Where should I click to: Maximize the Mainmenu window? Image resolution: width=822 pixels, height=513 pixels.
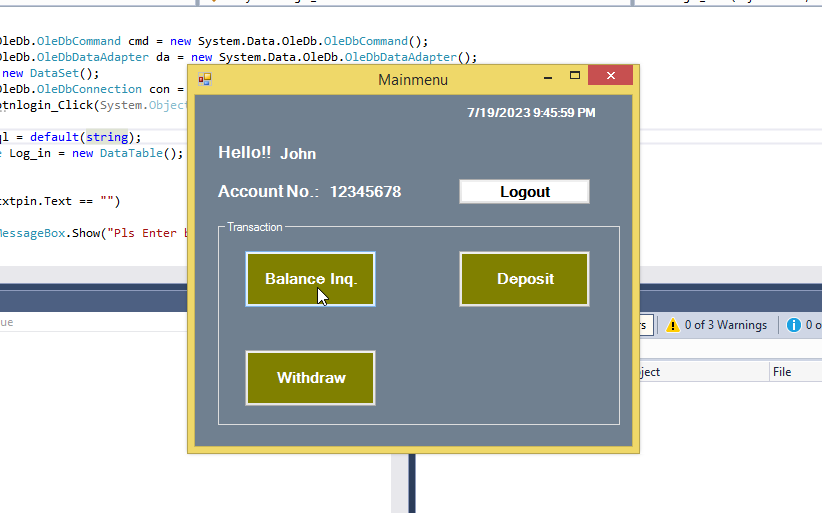[575, 77]
